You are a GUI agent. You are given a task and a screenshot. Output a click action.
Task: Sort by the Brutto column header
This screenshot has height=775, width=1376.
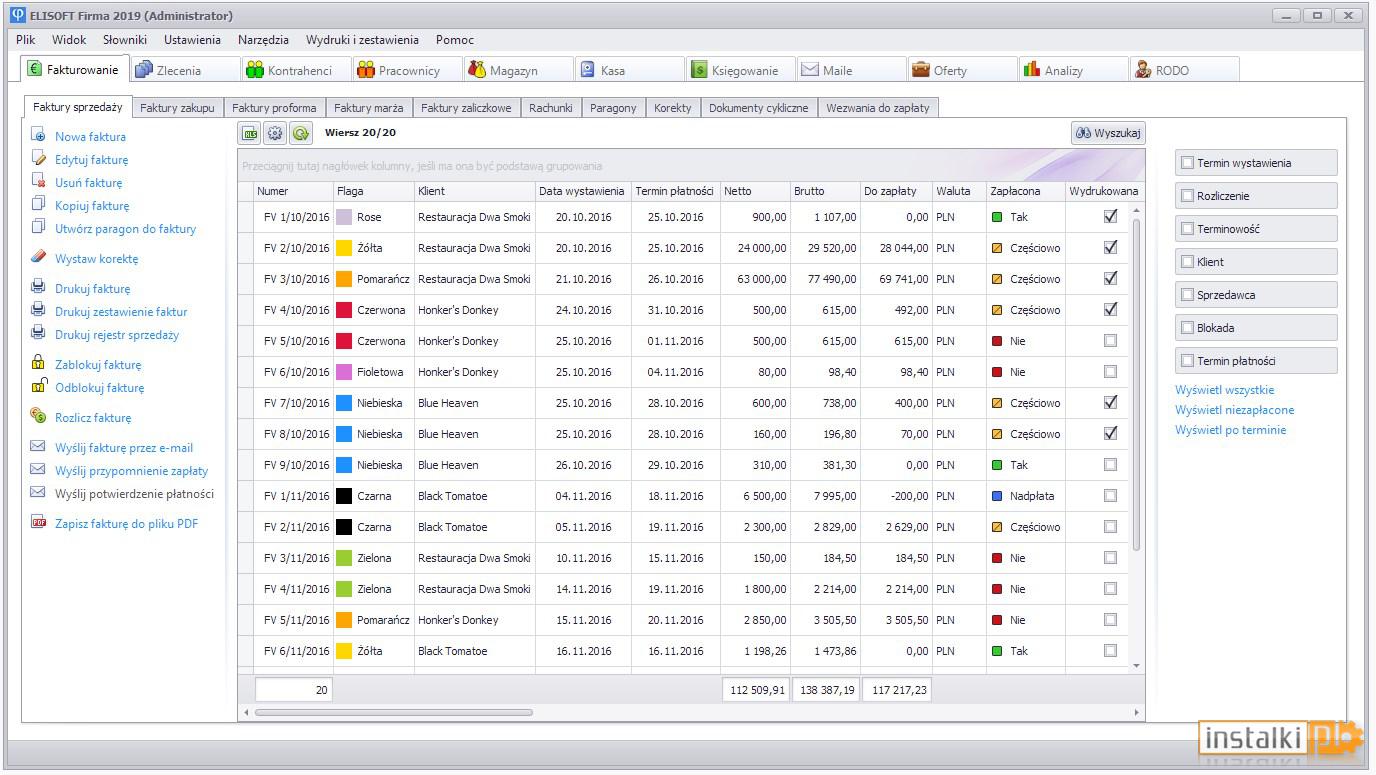click(x=825, y=191)
